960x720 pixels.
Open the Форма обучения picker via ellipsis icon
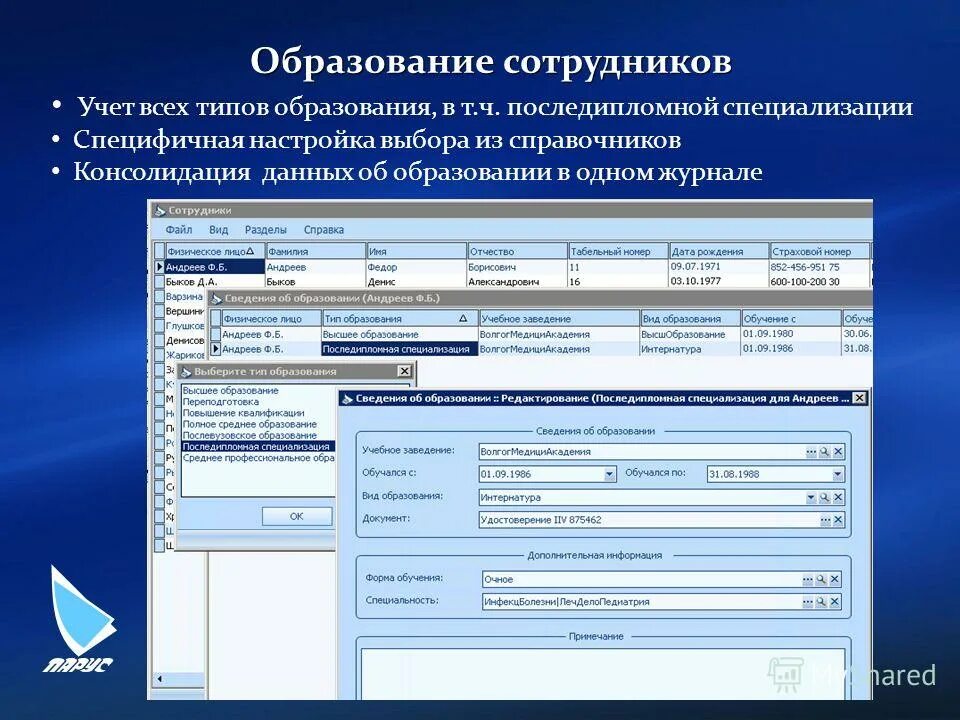[808, 577]
